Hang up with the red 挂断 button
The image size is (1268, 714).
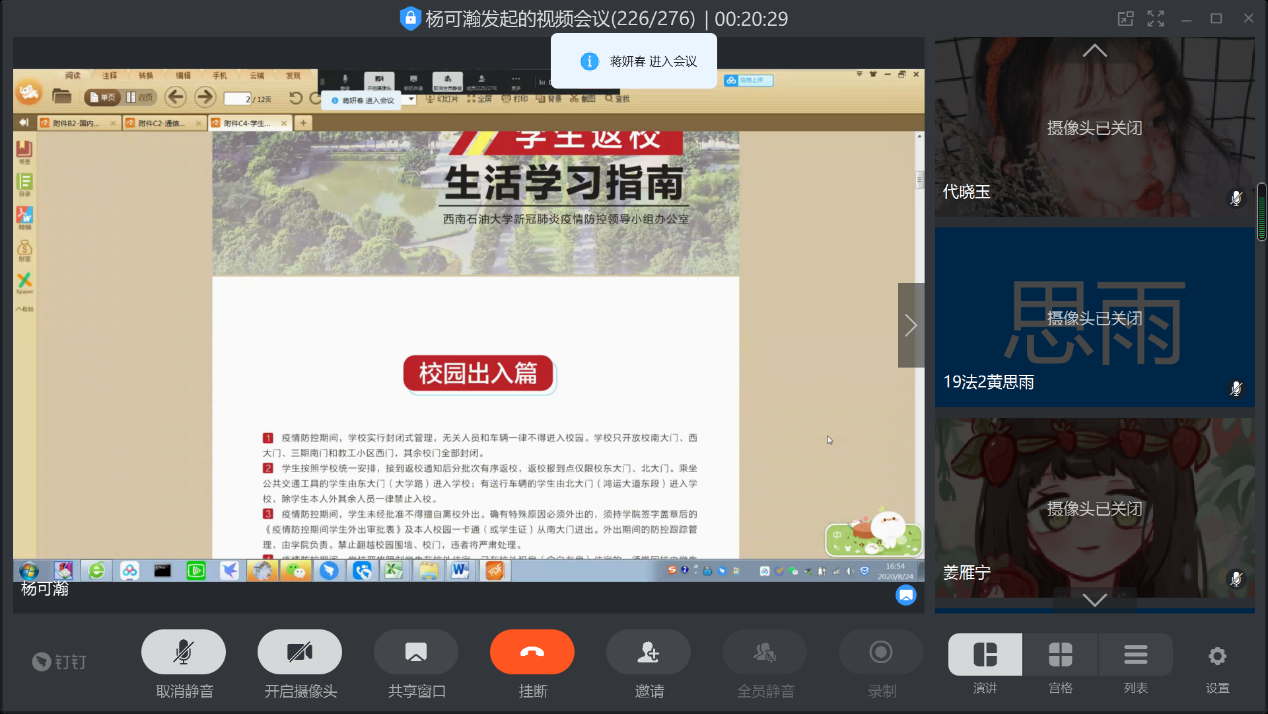pyautogui.click(x=532, y=653)
